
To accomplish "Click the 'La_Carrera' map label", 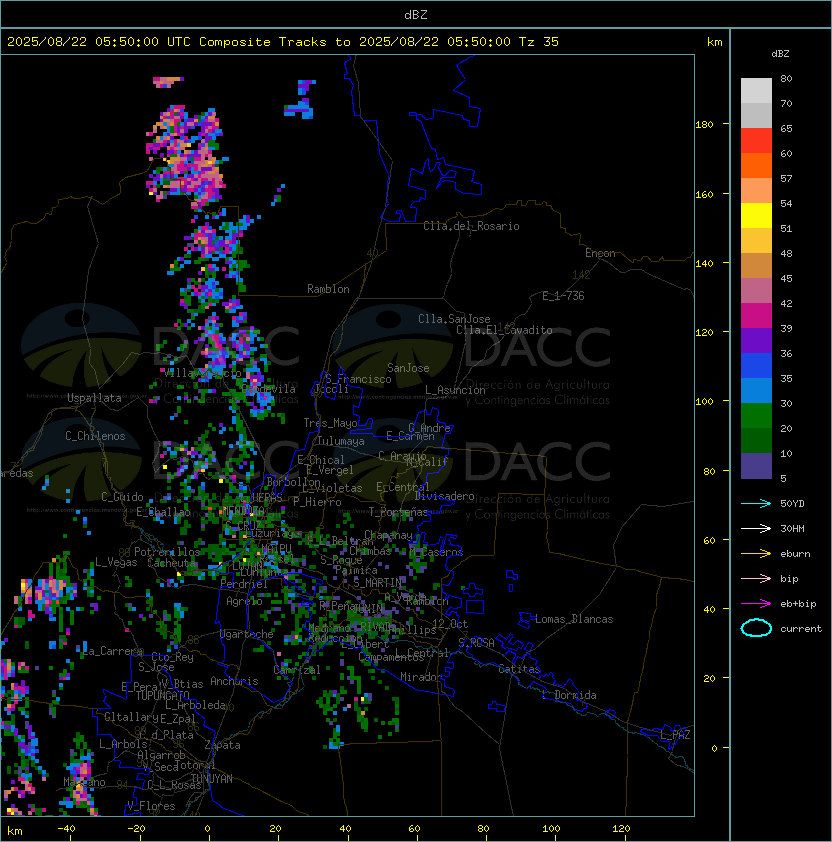I will (x=113, y=651).
